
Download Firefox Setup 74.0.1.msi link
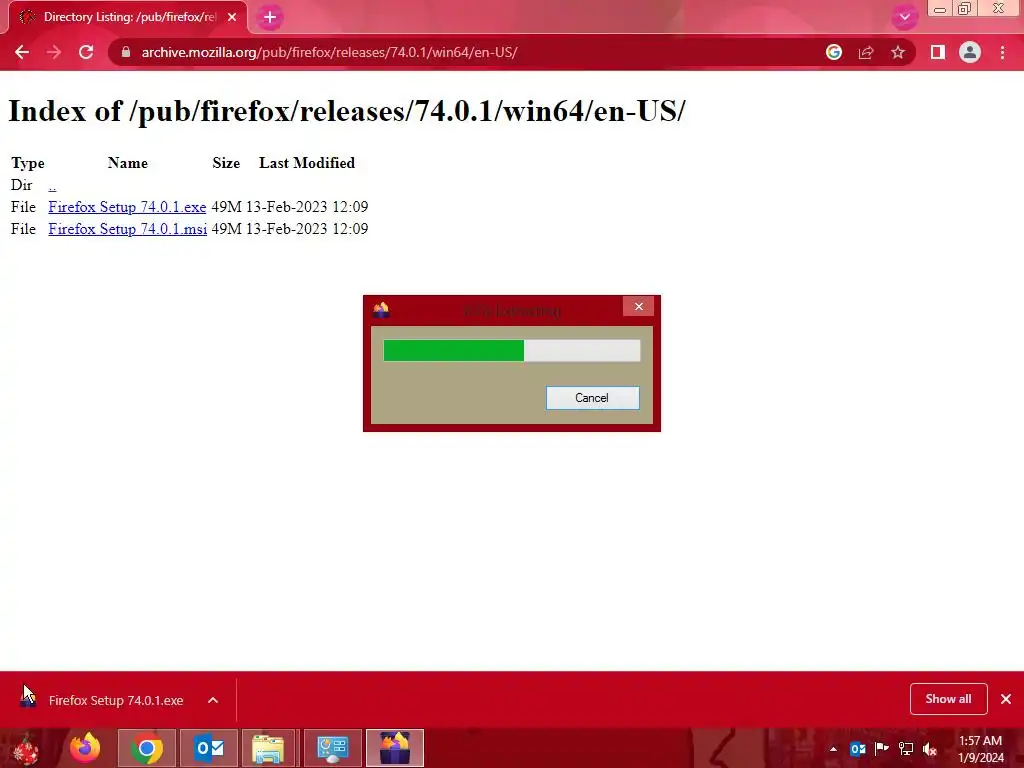[x=127, y=229]
